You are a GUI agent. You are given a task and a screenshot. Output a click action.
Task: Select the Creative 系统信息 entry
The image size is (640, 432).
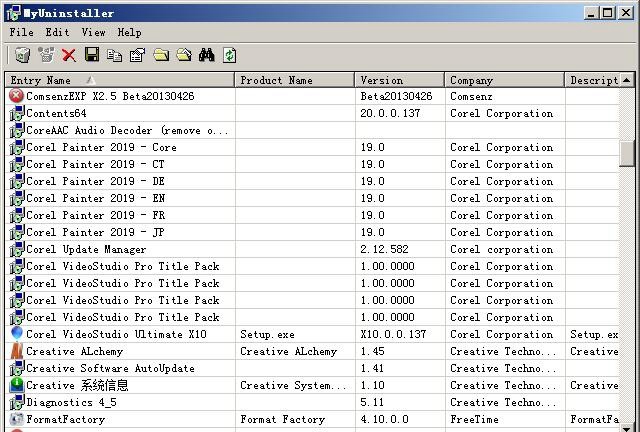point(77,385)
